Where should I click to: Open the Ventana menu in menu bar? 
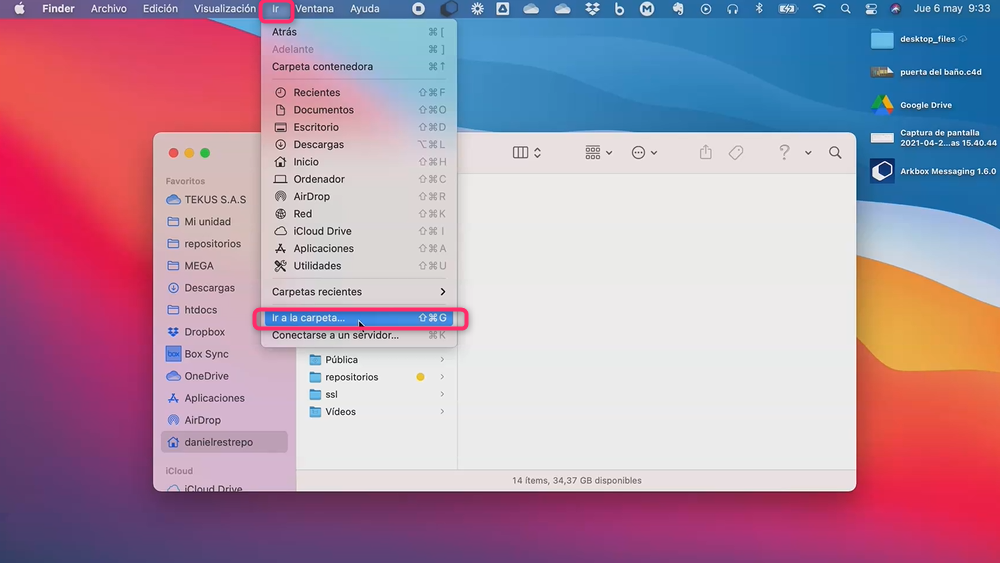click(314, 9)
